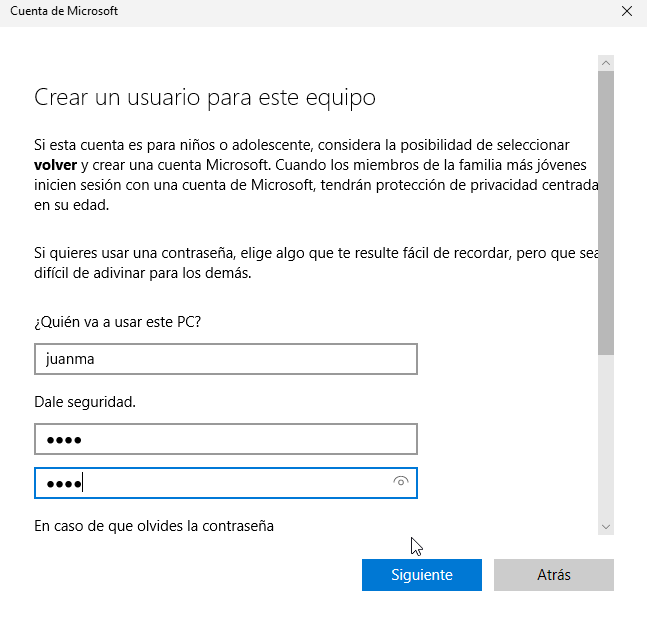Click the vertical scrollbar thumb
Screen dimensions: 647x621
[606, 213]
